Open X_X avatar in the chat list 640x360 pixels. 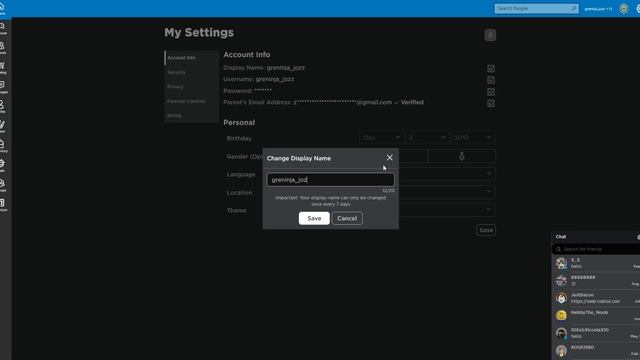(x=561, y=263)
